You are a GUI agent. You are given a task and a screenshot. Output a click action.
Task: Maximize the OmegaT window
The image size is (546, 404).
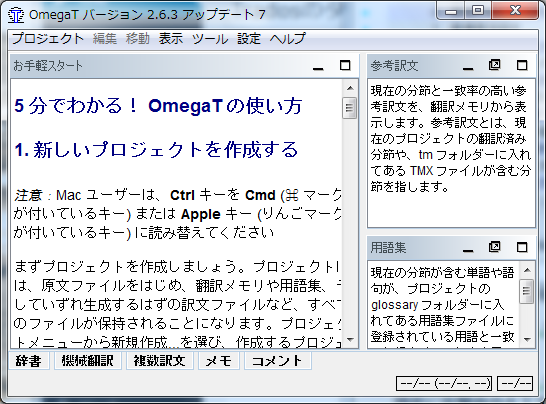[478, 10]
